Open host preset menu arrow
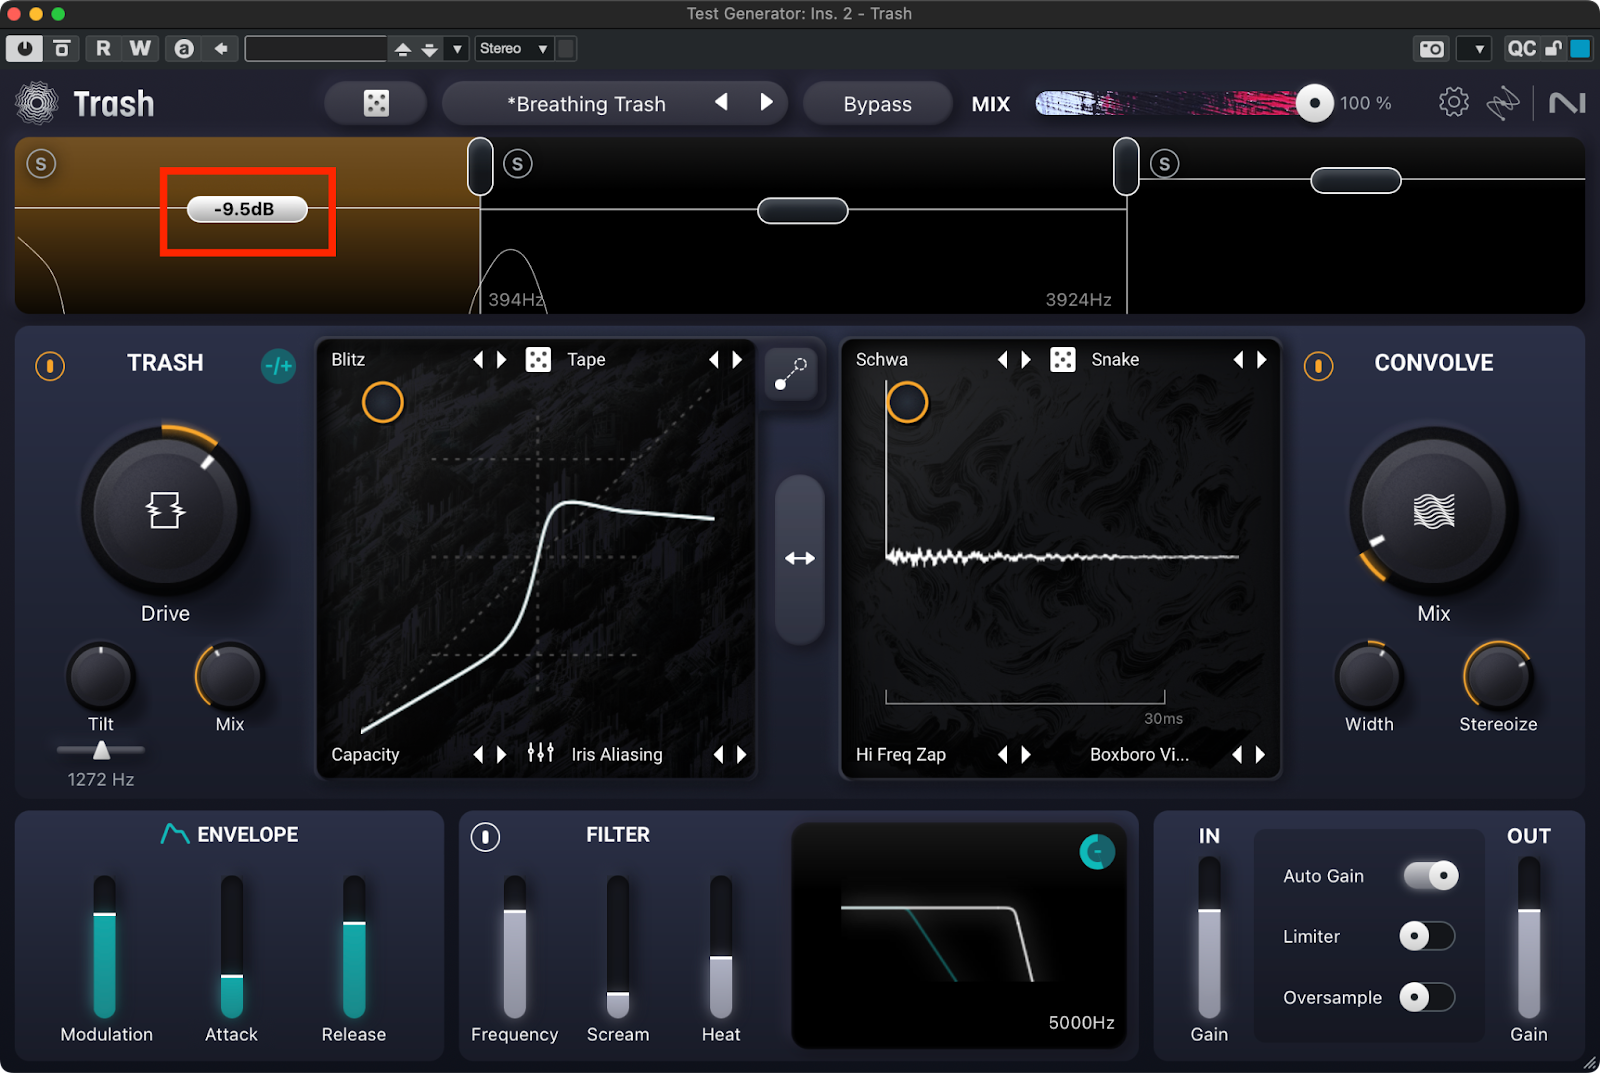Image resolution: width=1600 pixels, height=1073 pixels. pos(457,49)
